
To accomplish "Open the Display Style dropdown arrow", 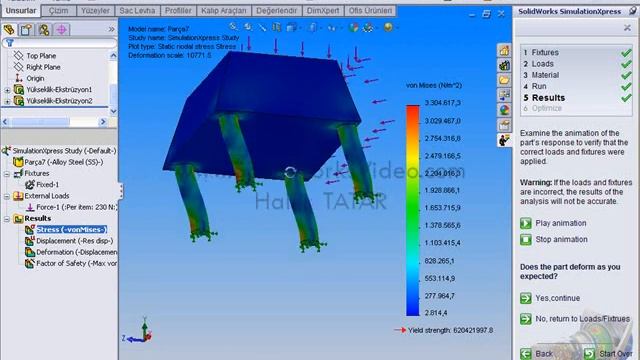I will coord(321,28).
